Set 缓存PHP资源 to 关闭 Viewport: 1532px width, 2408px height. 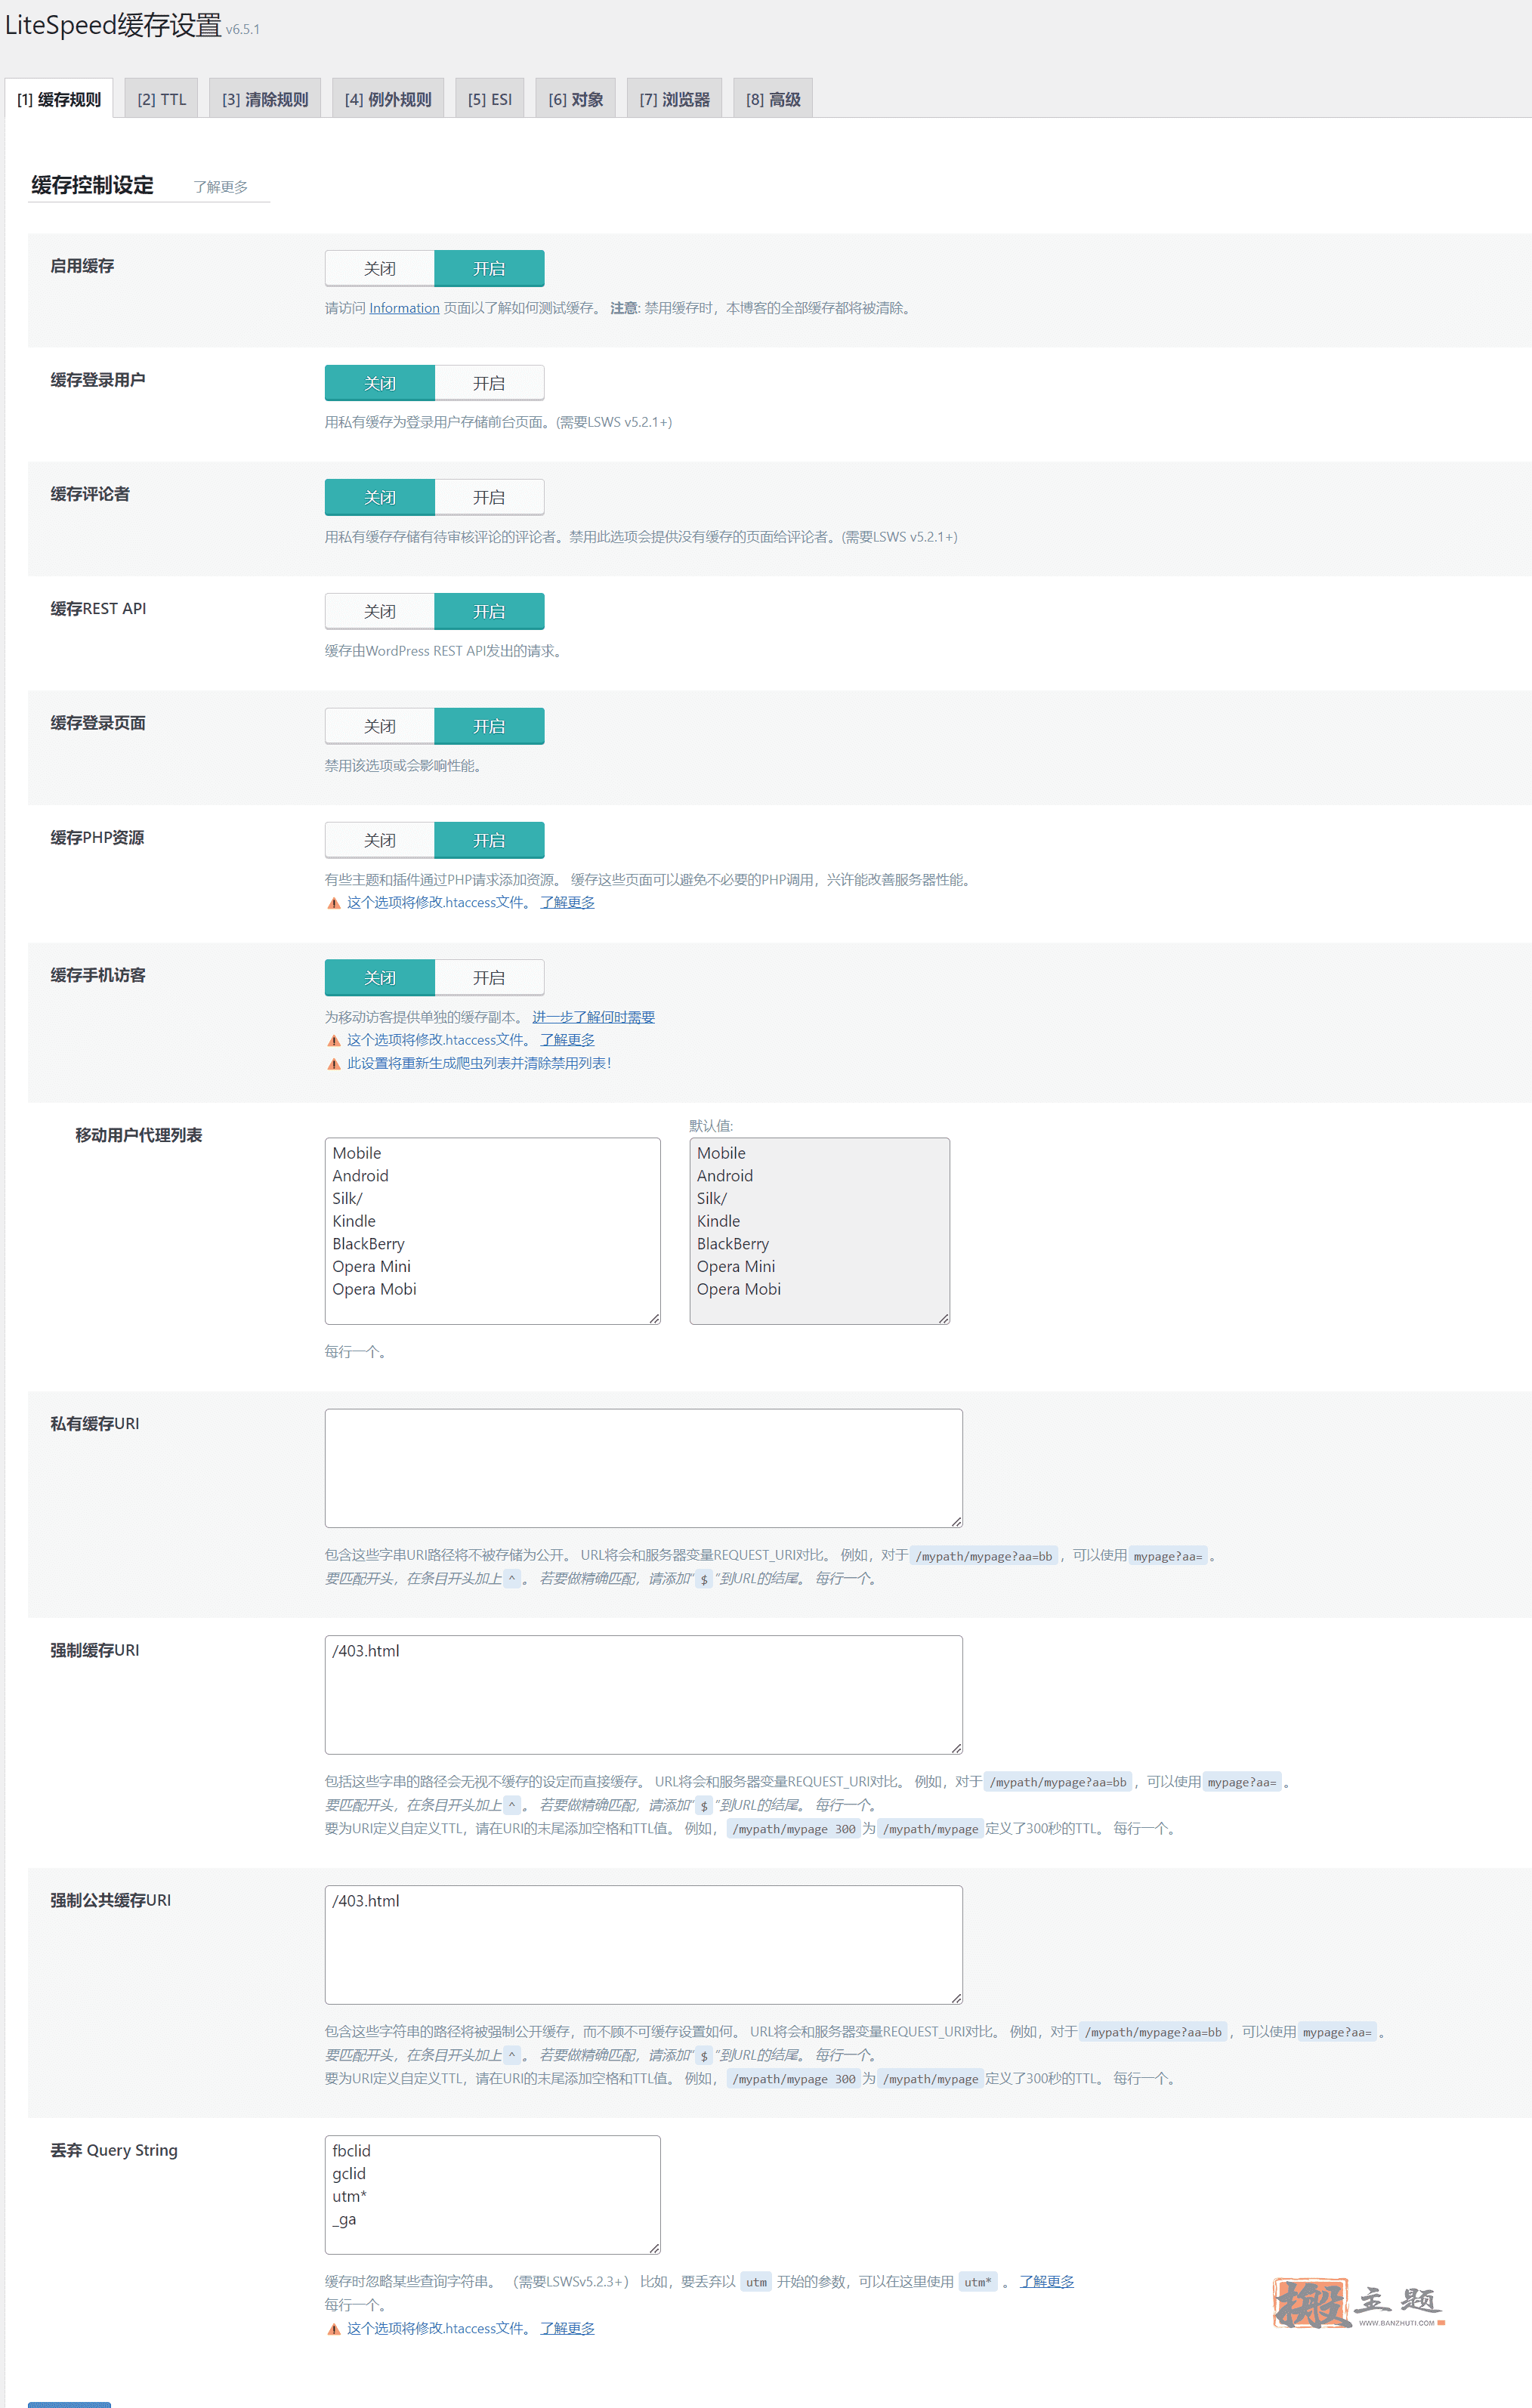tap(380, 840)
